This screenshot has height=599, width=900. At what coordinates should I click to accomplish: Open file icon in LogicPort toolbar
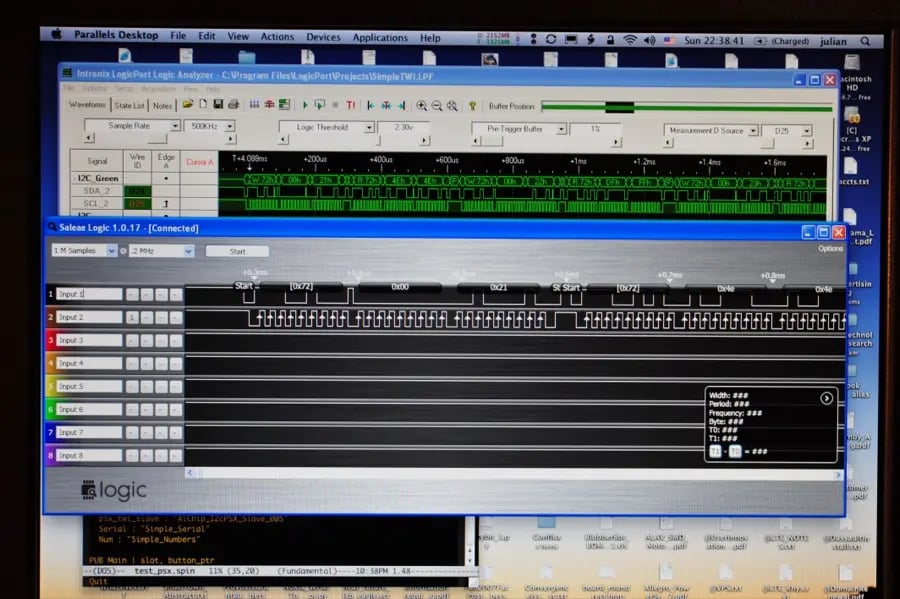(x=188, y=104)
